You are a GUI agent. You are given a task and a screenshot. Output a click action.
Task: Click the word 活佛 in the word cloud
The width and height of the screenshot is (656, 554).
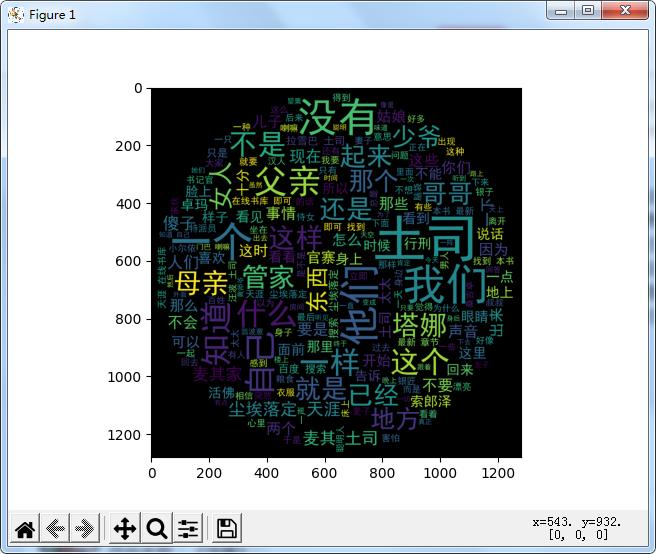(x=221, y=392)
